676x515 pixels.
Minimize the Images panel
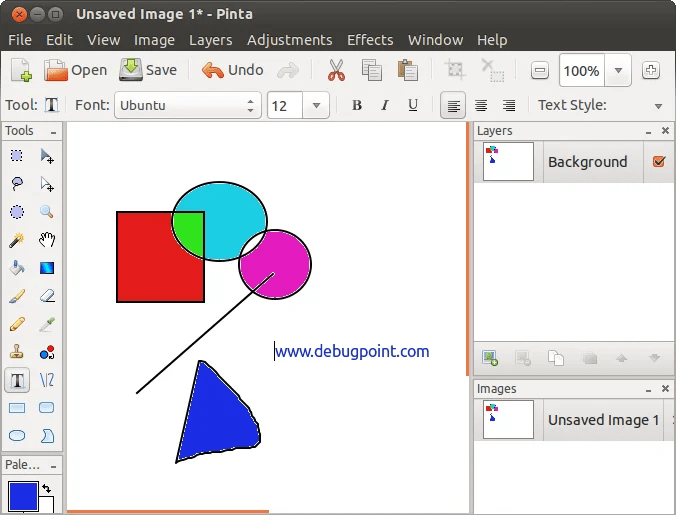point(648,389)
